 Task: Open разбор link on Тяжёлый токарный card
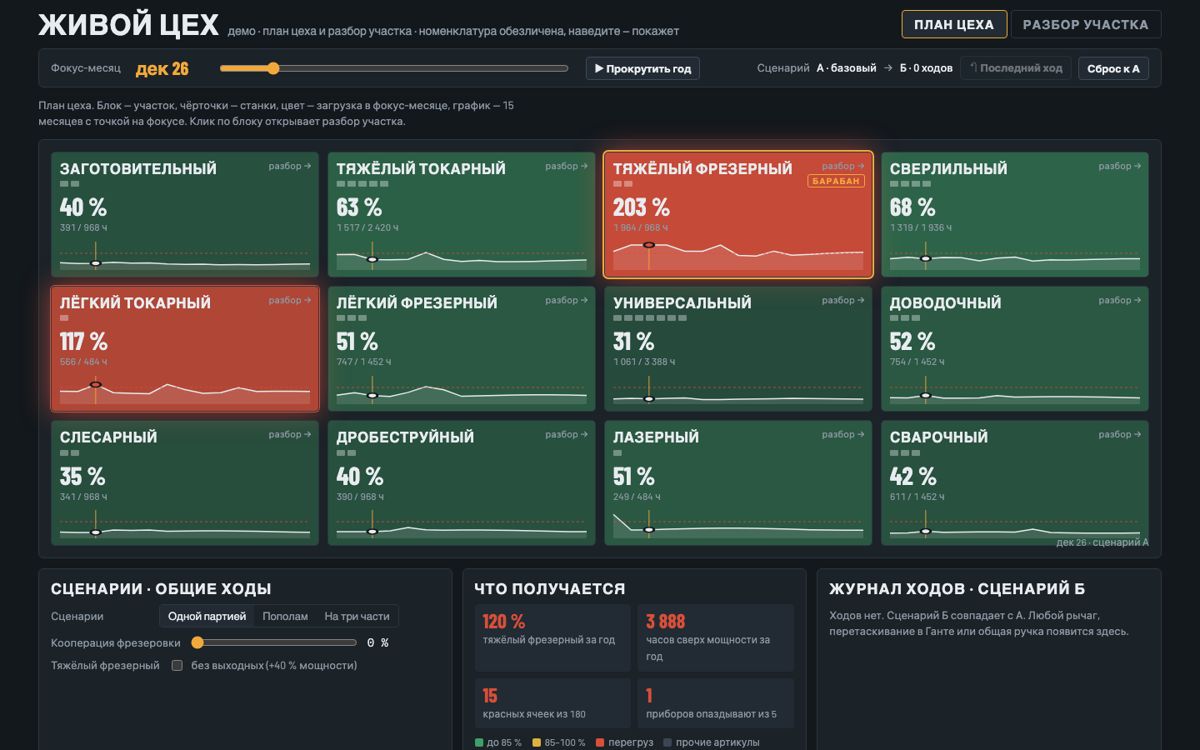567,166
